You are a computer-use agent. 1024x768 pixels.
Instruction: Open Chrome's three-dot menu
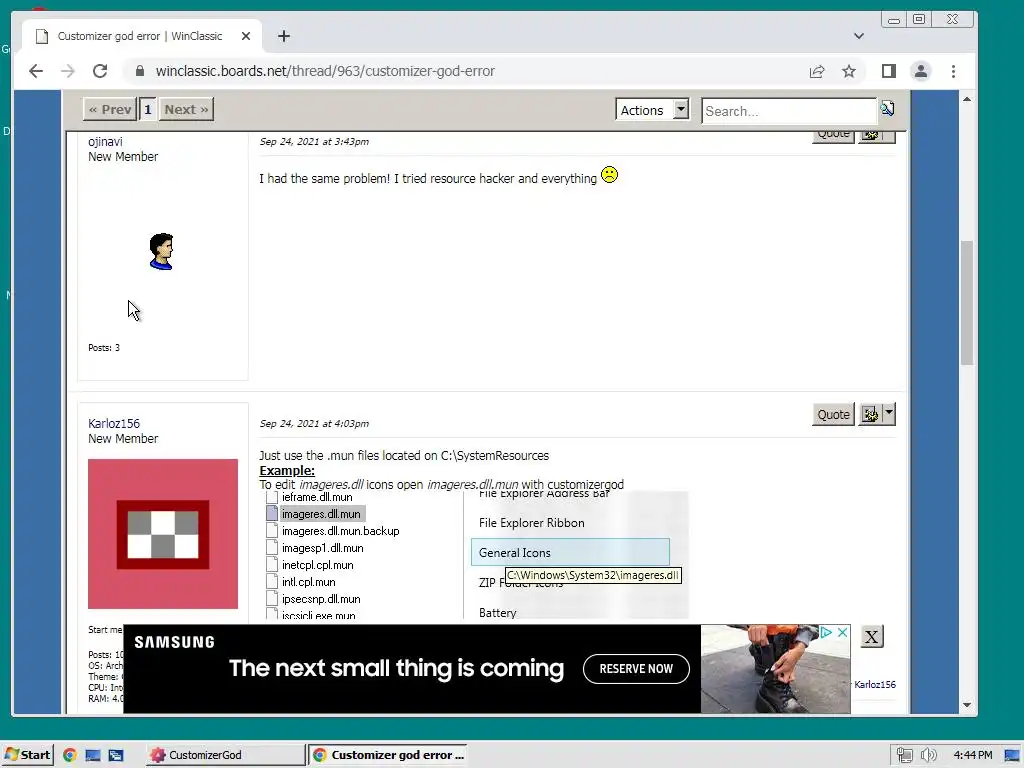(953, 71)
